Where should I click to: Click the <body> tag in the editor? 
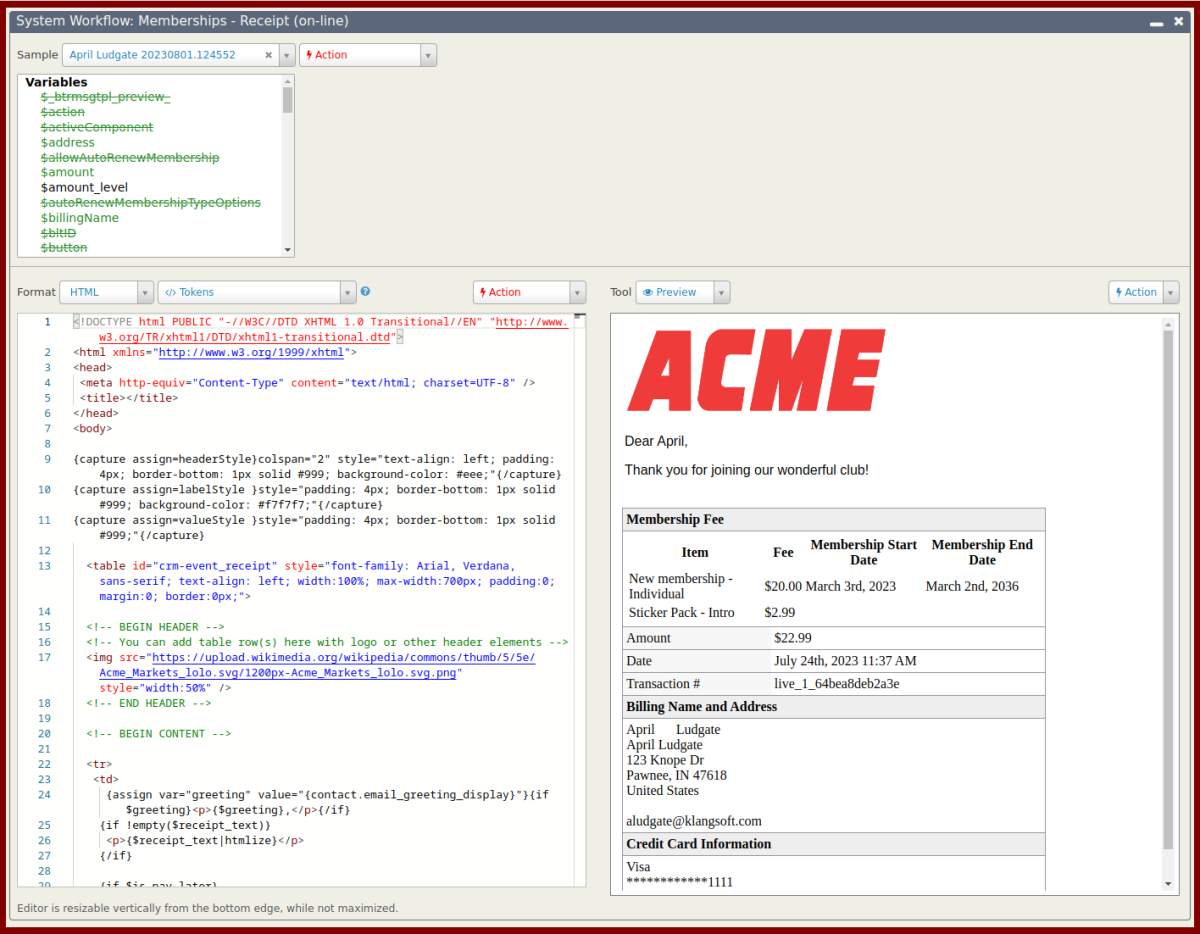tap(93, 428)
